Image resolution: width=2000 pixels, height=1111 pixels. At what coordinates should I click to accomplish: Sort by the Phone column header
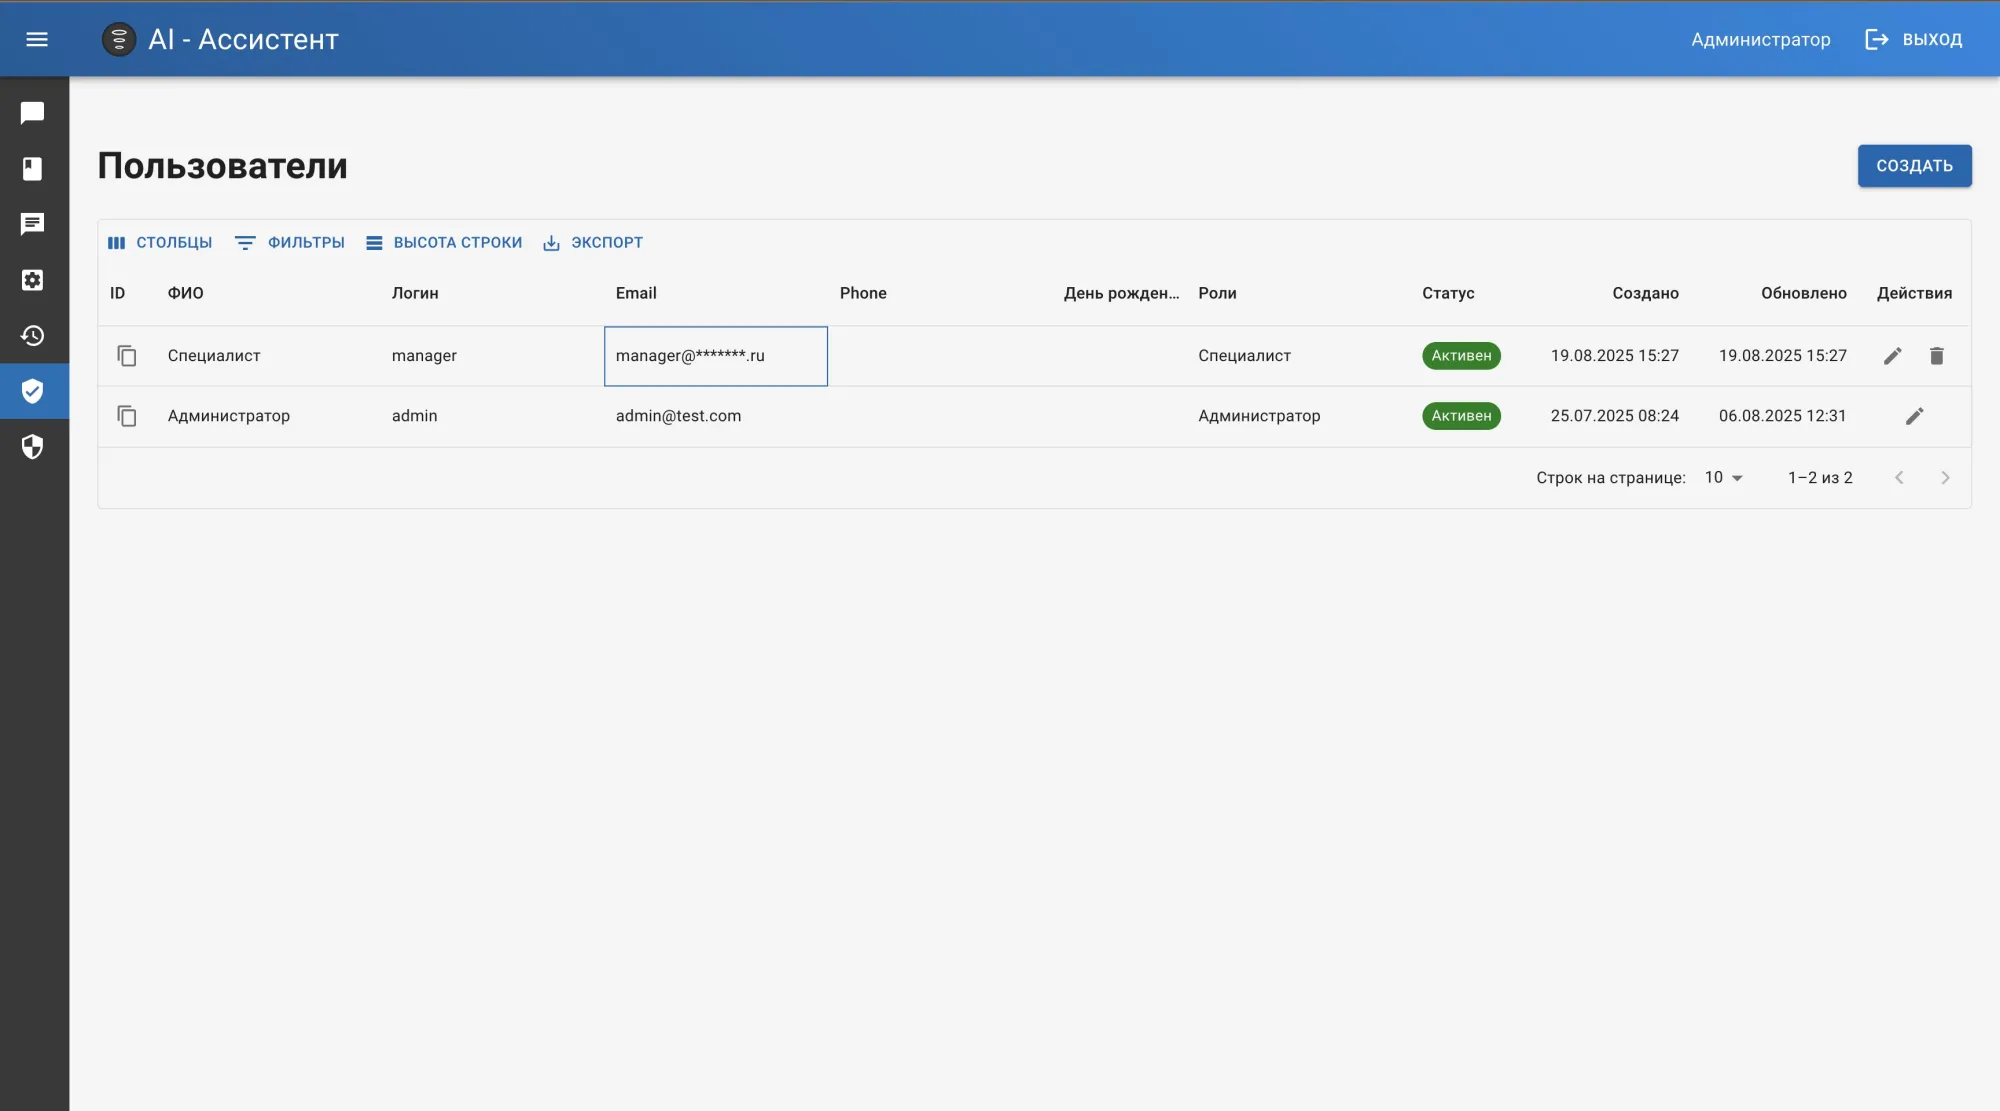(x=863, y=293)
